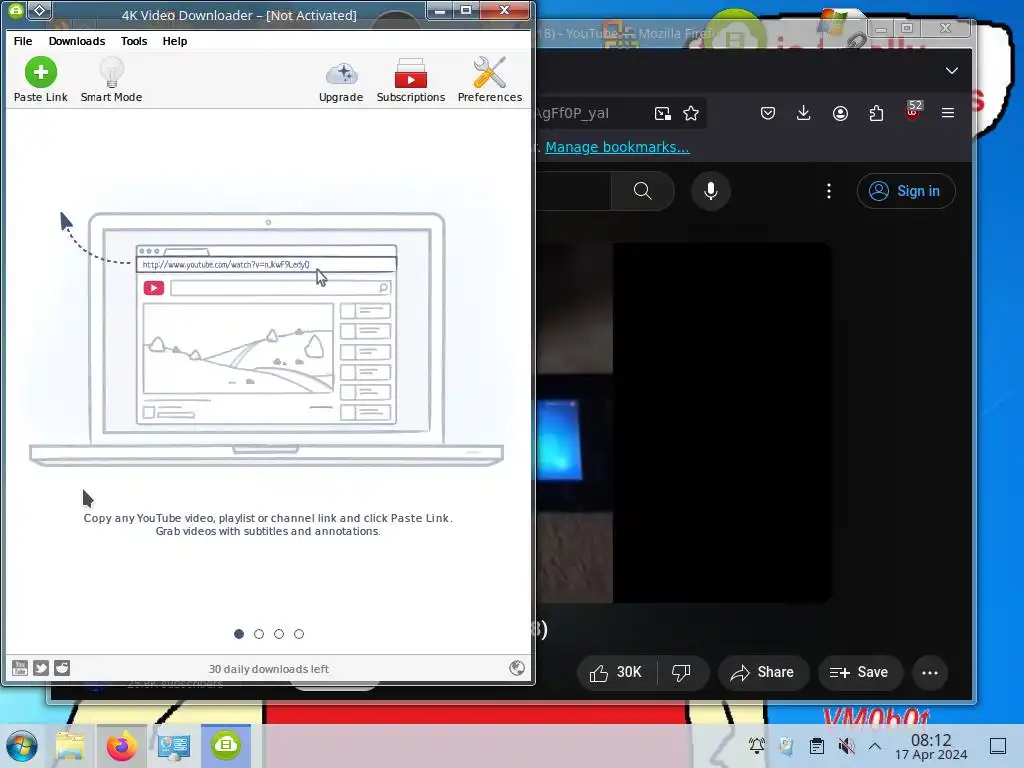1024x768 pixels.
Task: Click Firefox address bar URL text
Action: click(x=573, y=113)
